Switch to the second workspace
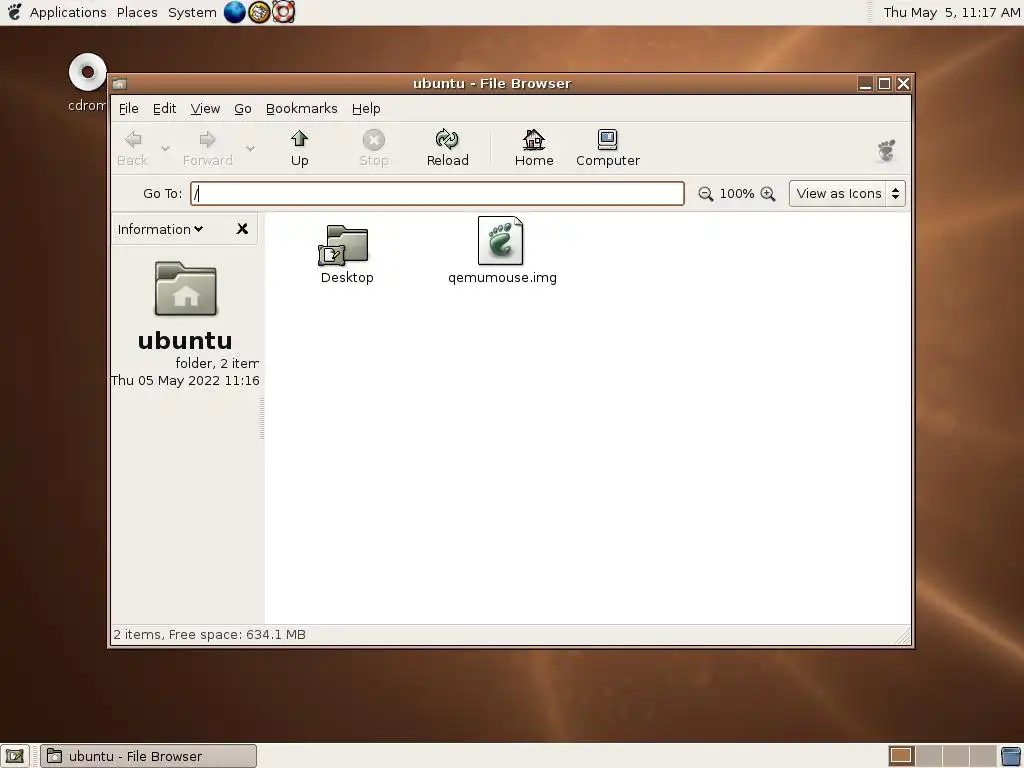This screenshot has width=1024, height=768. click(x=929, y=756)
